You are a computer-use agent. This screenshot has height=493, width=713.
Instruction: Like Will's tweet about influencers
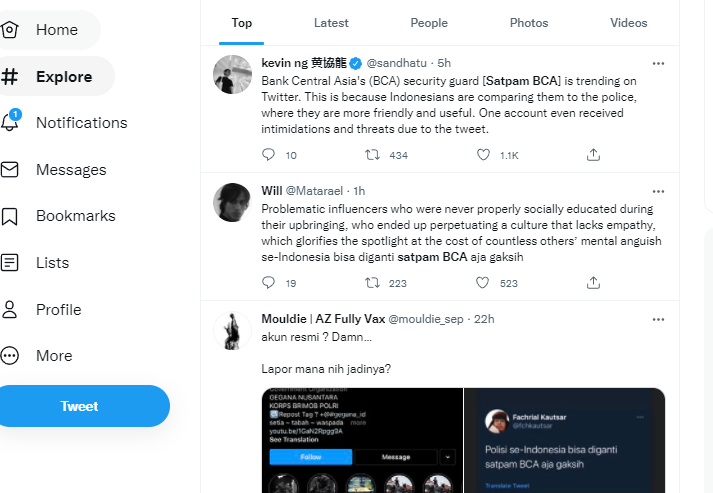(484, 283)
